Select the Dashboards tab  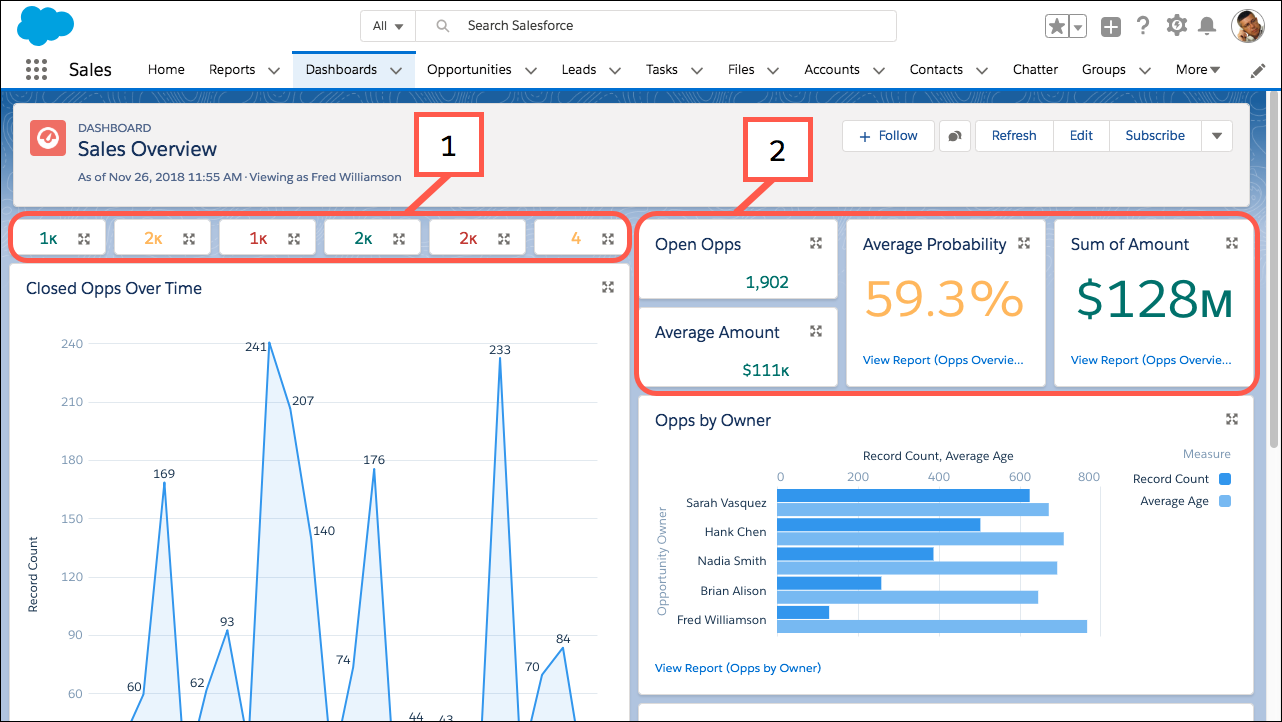341,70
